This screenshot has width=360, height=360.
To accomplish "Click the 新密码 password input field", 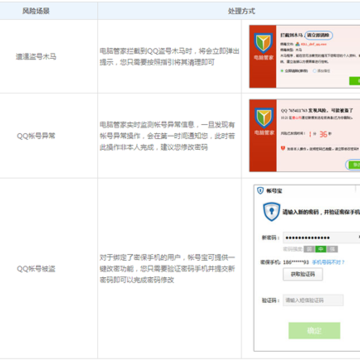I will click(321, 238).
